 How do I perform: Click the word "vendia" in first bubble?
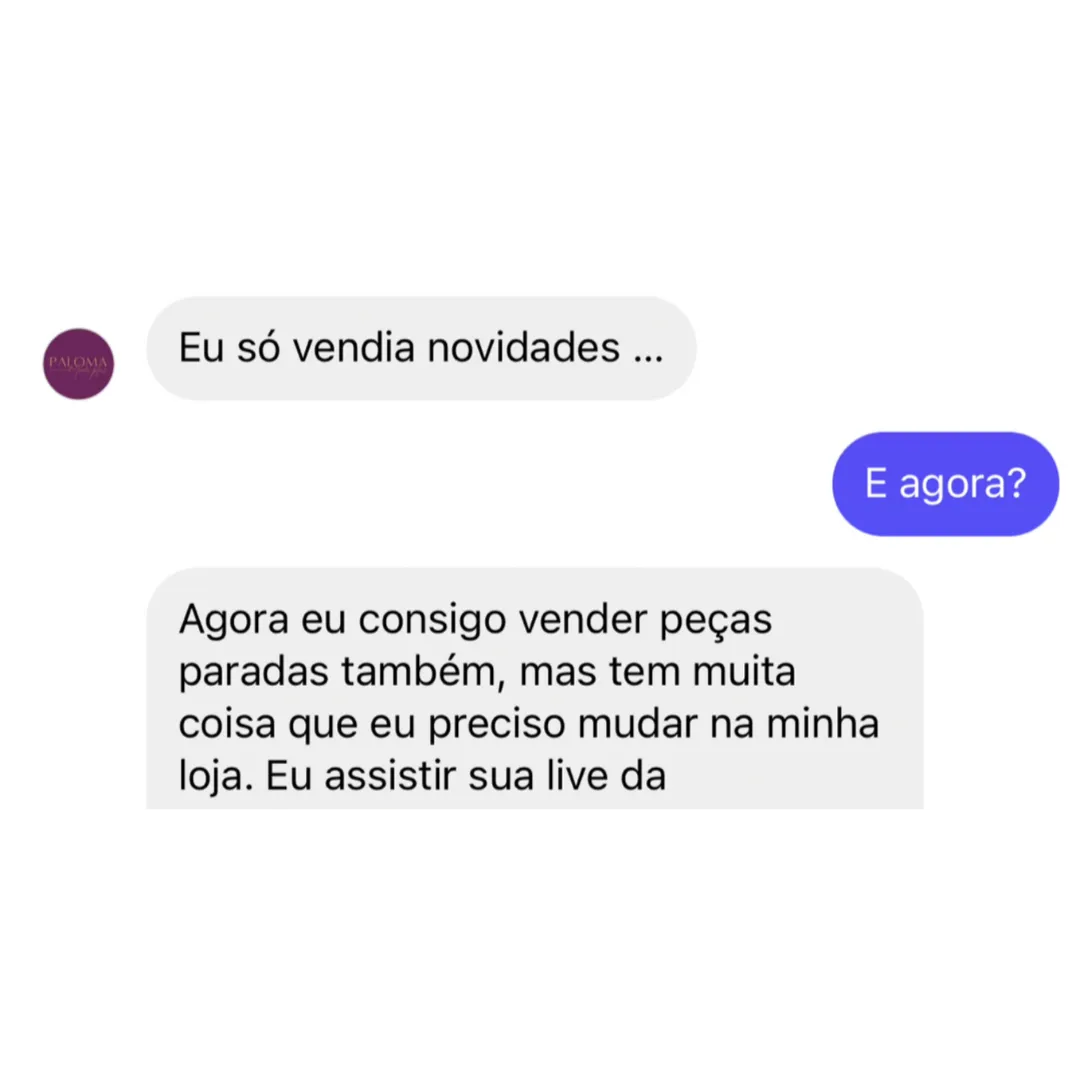point(353,347)
